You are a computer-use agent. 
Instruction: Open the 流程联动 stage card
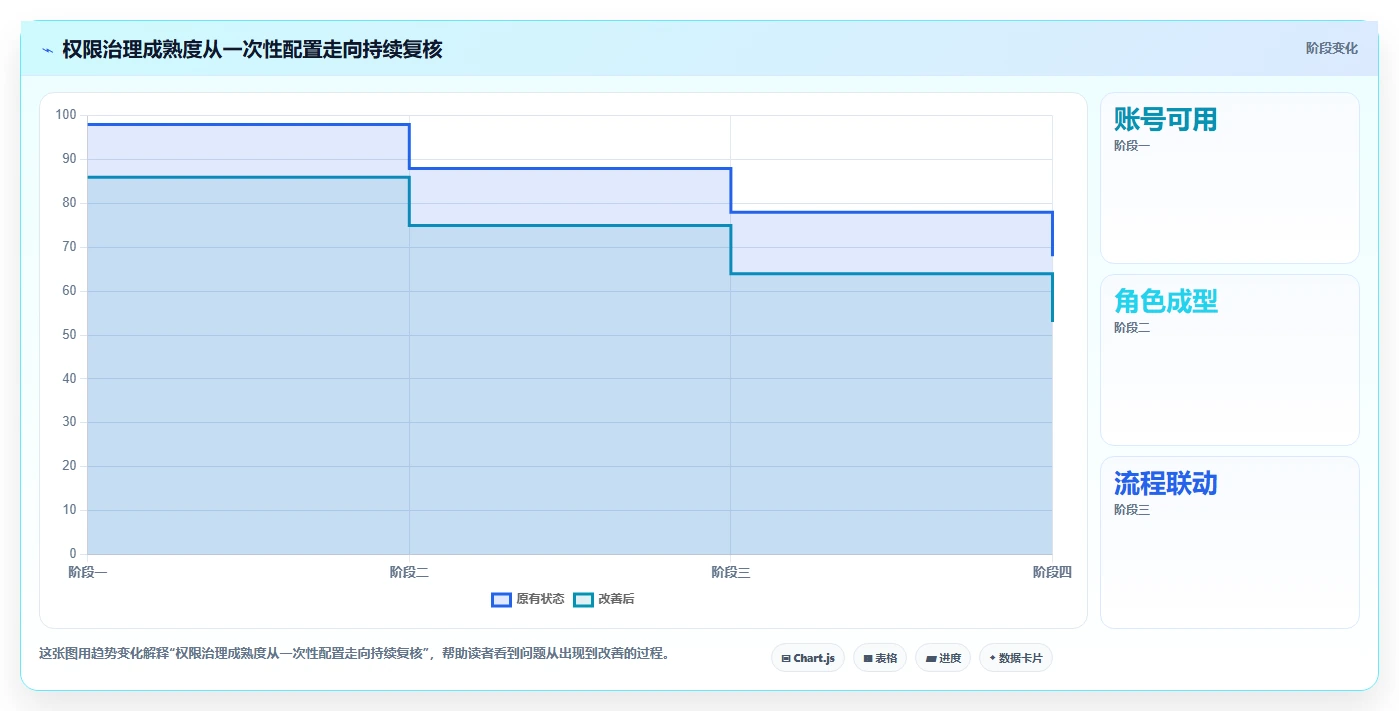[1230, 543]
